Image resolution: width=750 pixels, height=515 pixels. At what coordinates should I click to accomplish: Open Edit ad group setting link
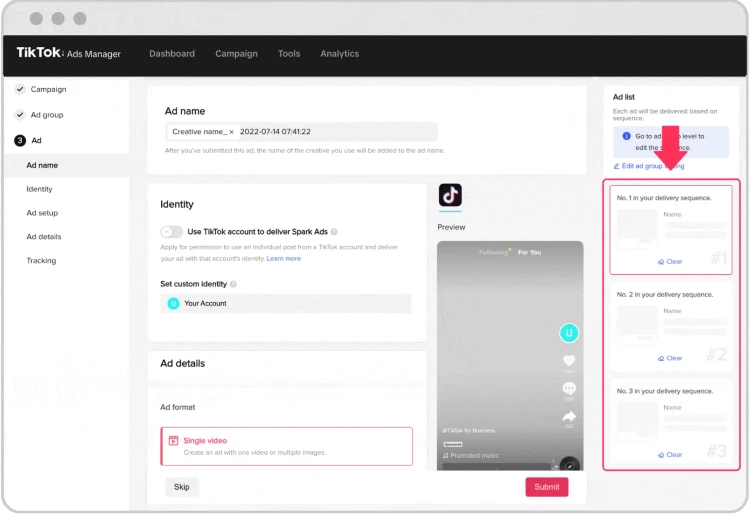click(x=649, y=166)
